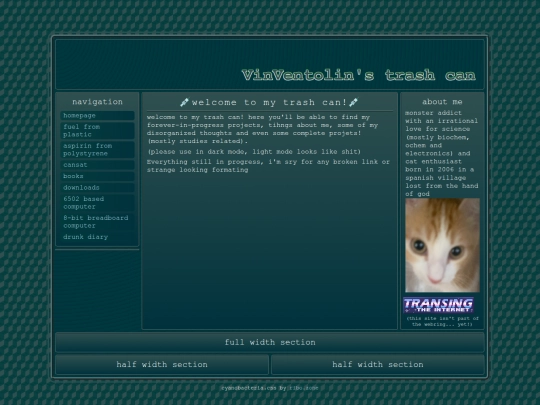Open the cansat project link
Screen dimensions: 540x405
click(97, 165)
